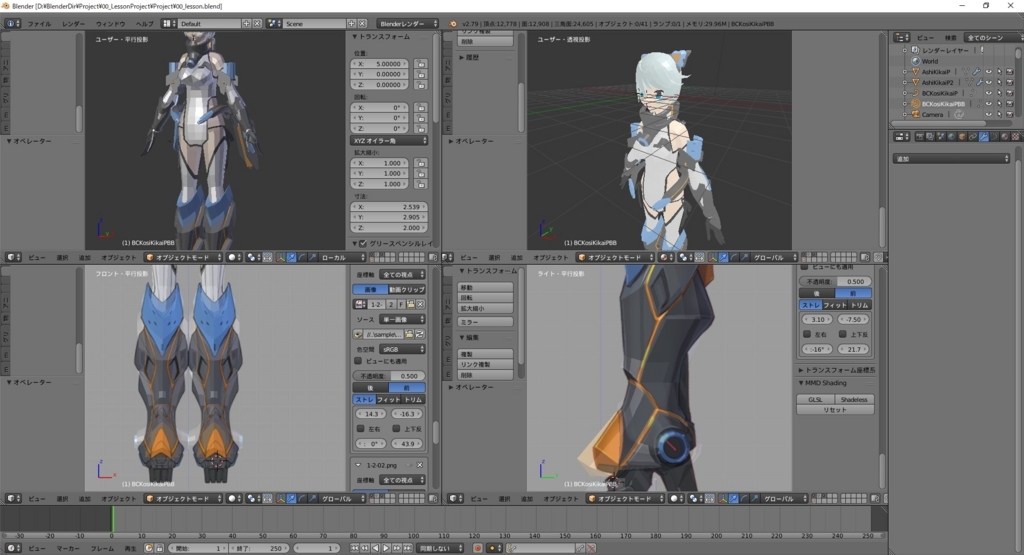Add a new scene with the plus icon
The image size is (1024, 555).
pos(351,24)
